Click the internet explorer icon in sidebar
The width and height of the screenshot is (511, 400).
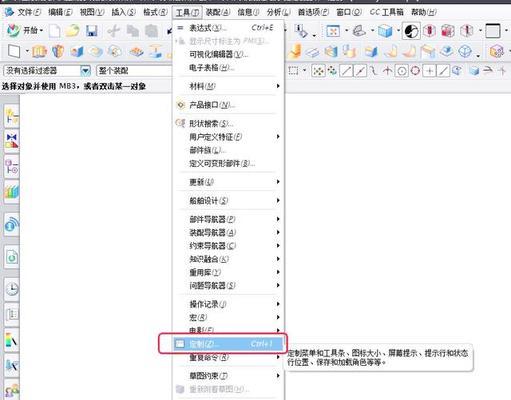tap(12, 224)
